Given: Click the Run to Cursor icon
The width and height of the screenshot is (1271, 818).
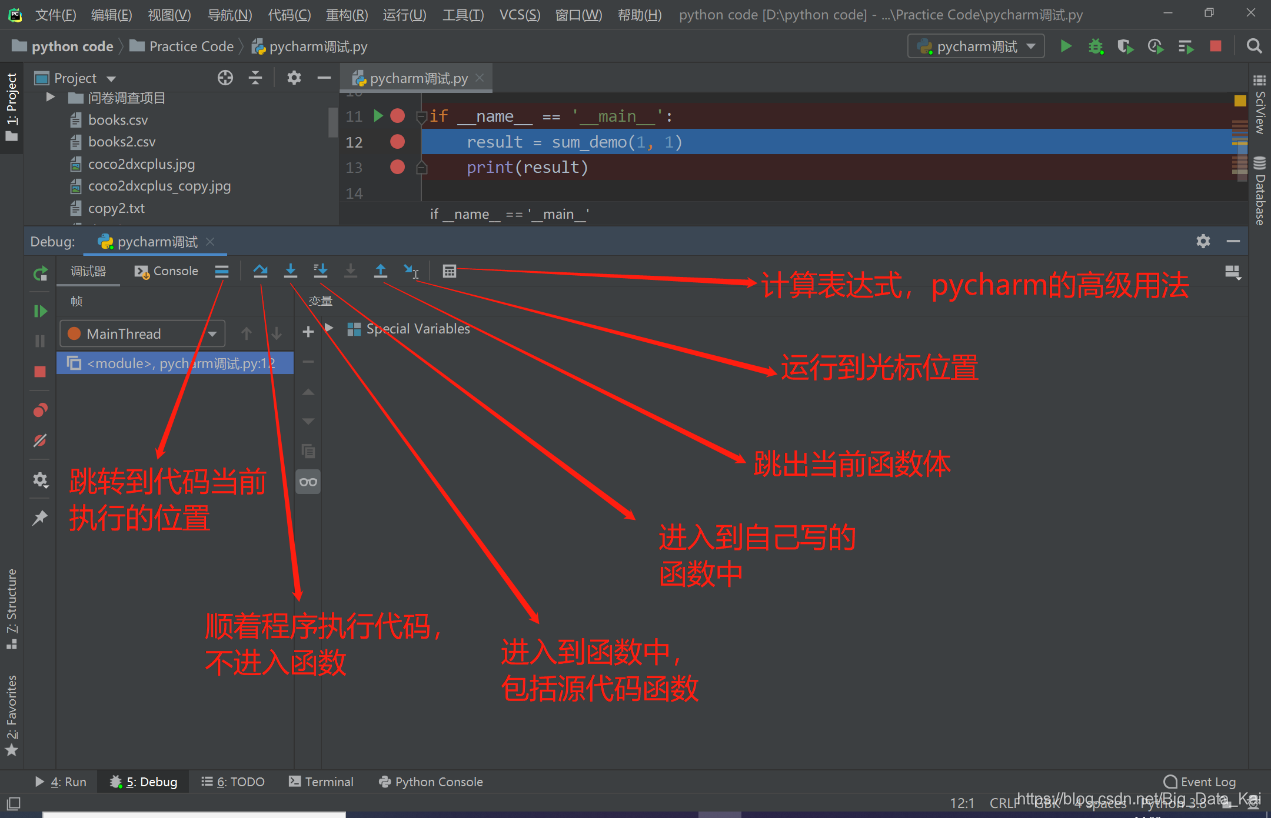Looking at the screenshot, I should pos(410,271).
